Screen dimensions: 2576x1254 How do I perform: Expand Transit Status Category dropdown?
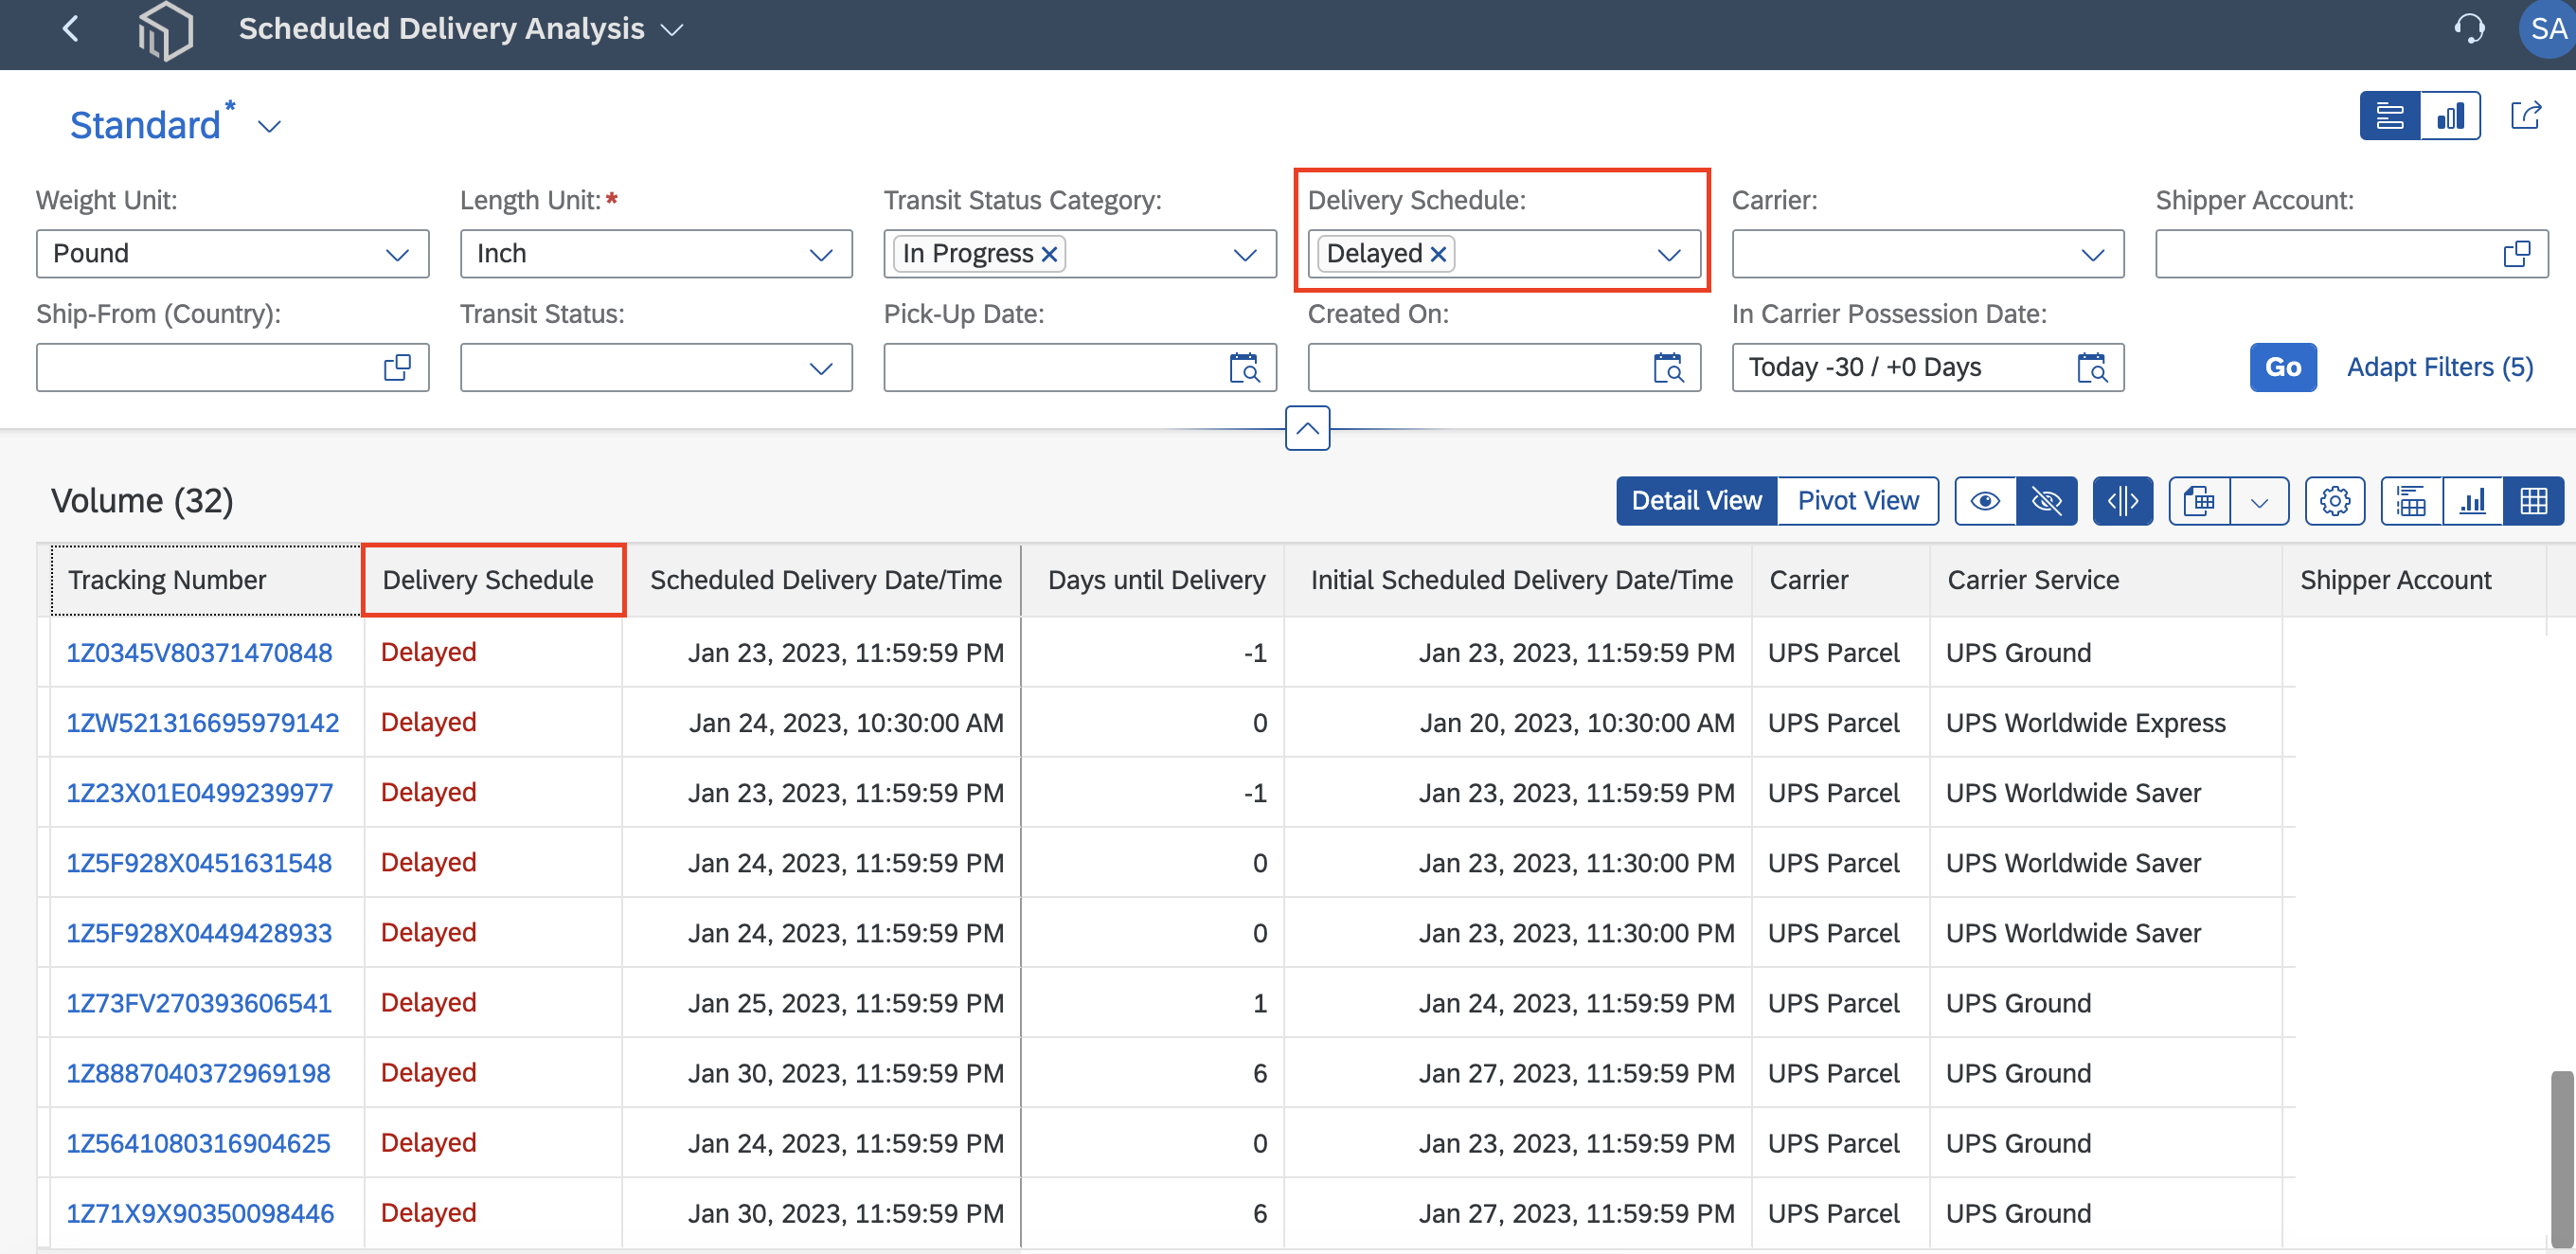click(x=1244, y=254)
